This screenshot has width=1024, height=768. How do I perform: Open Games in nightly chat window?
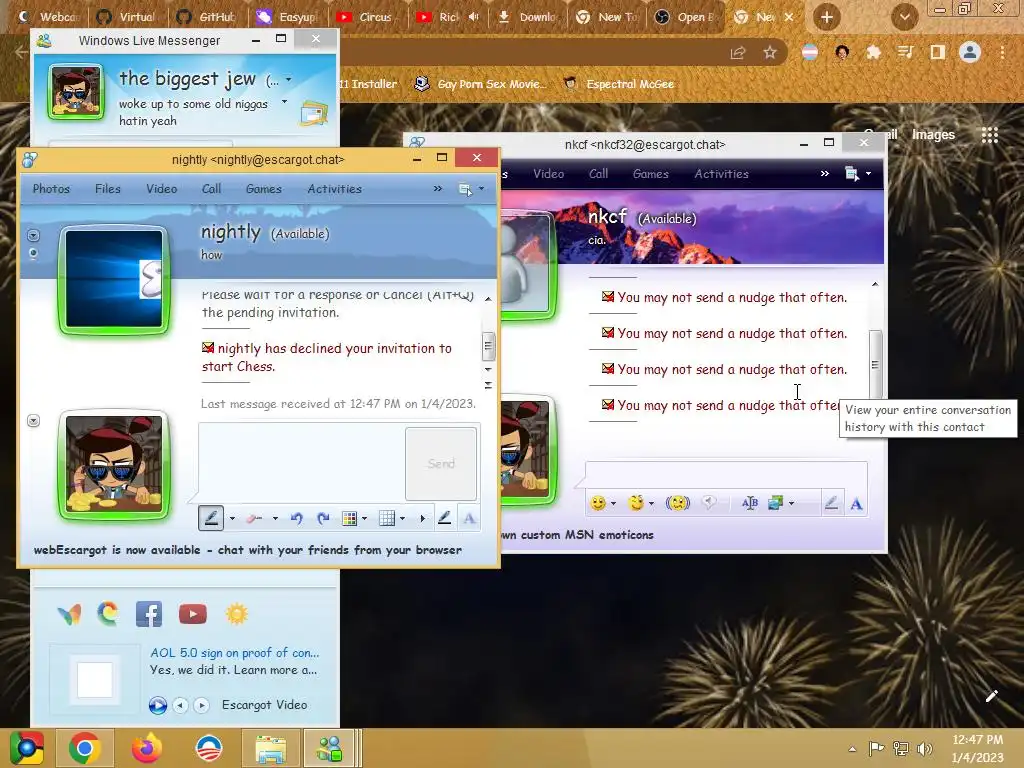pyautogui.click(x=264, y=189)
